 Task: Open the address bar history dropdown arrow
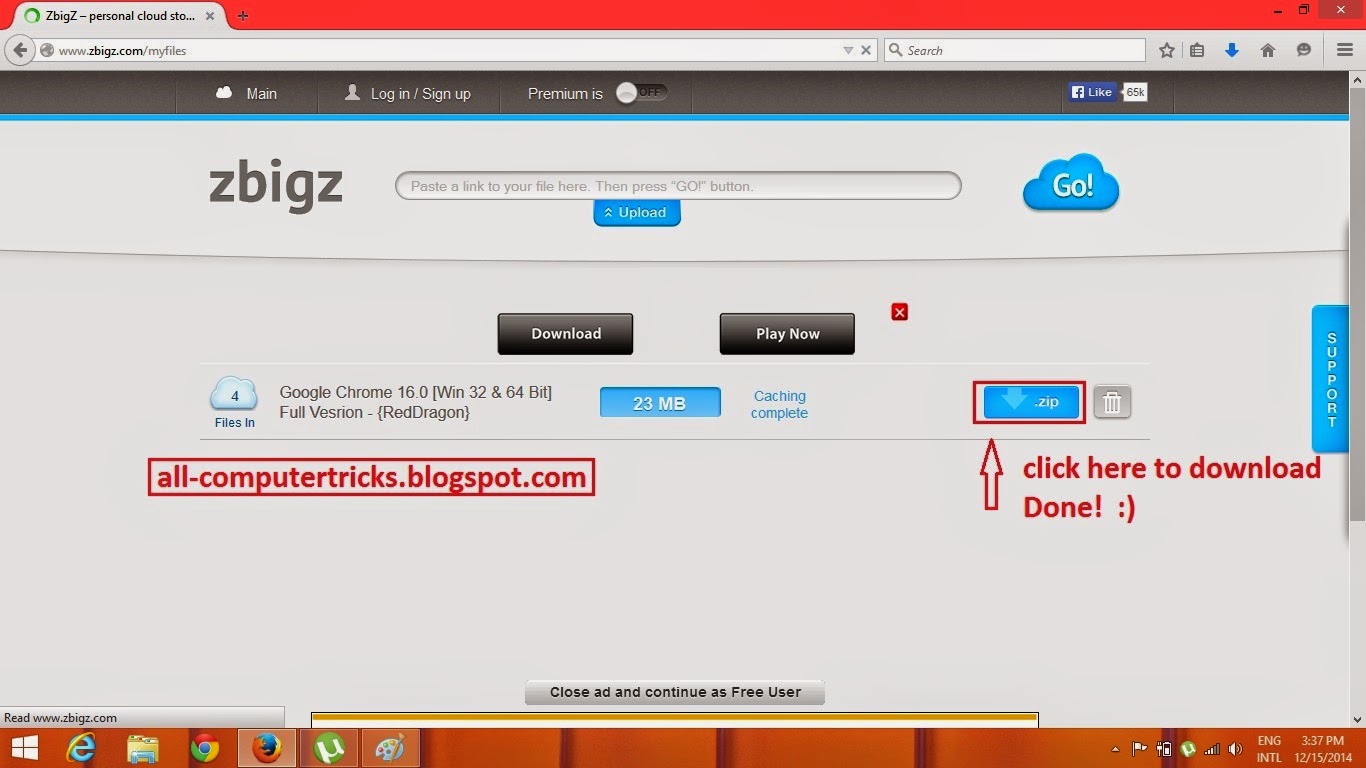coord(848,50)
